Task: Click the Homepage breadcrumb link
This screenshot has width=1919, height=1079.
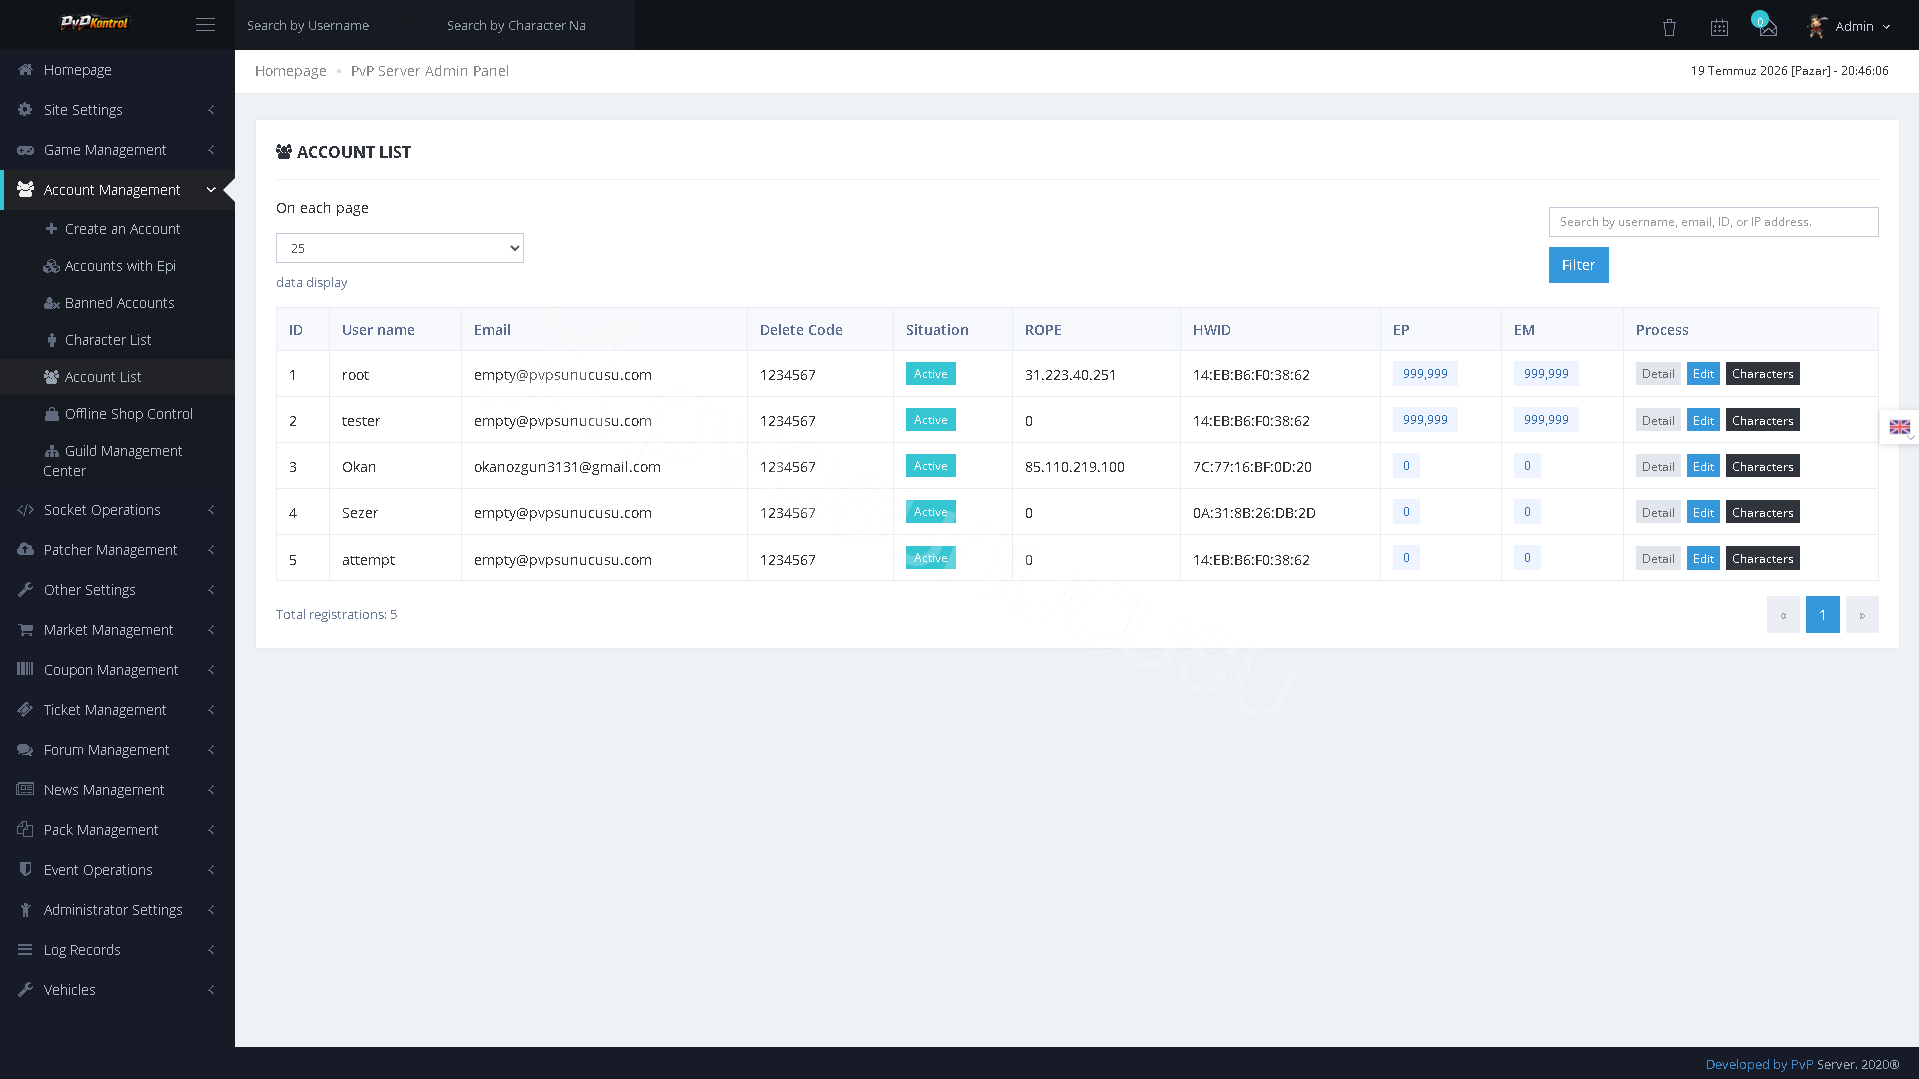Action: pos(290,71)
